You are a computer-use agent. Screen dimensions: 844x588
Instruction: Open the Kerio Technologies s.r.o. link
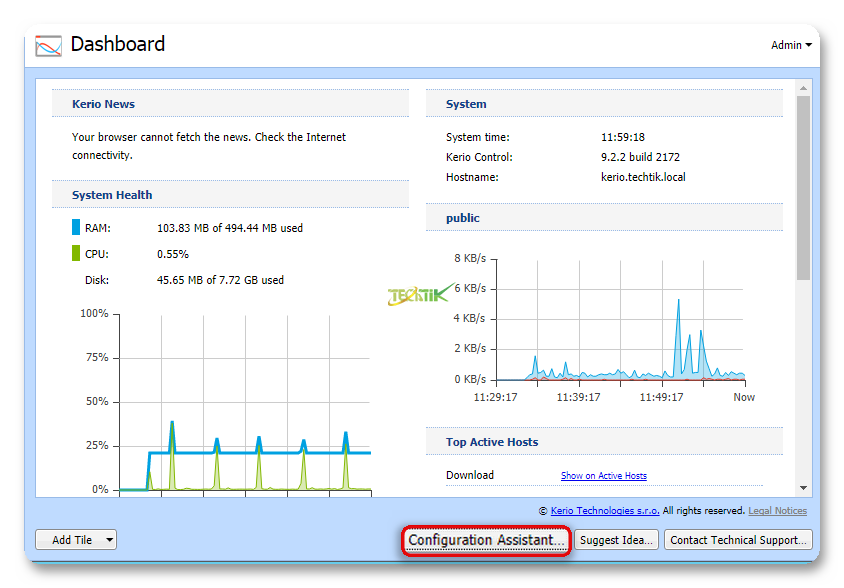click(605, 511)
